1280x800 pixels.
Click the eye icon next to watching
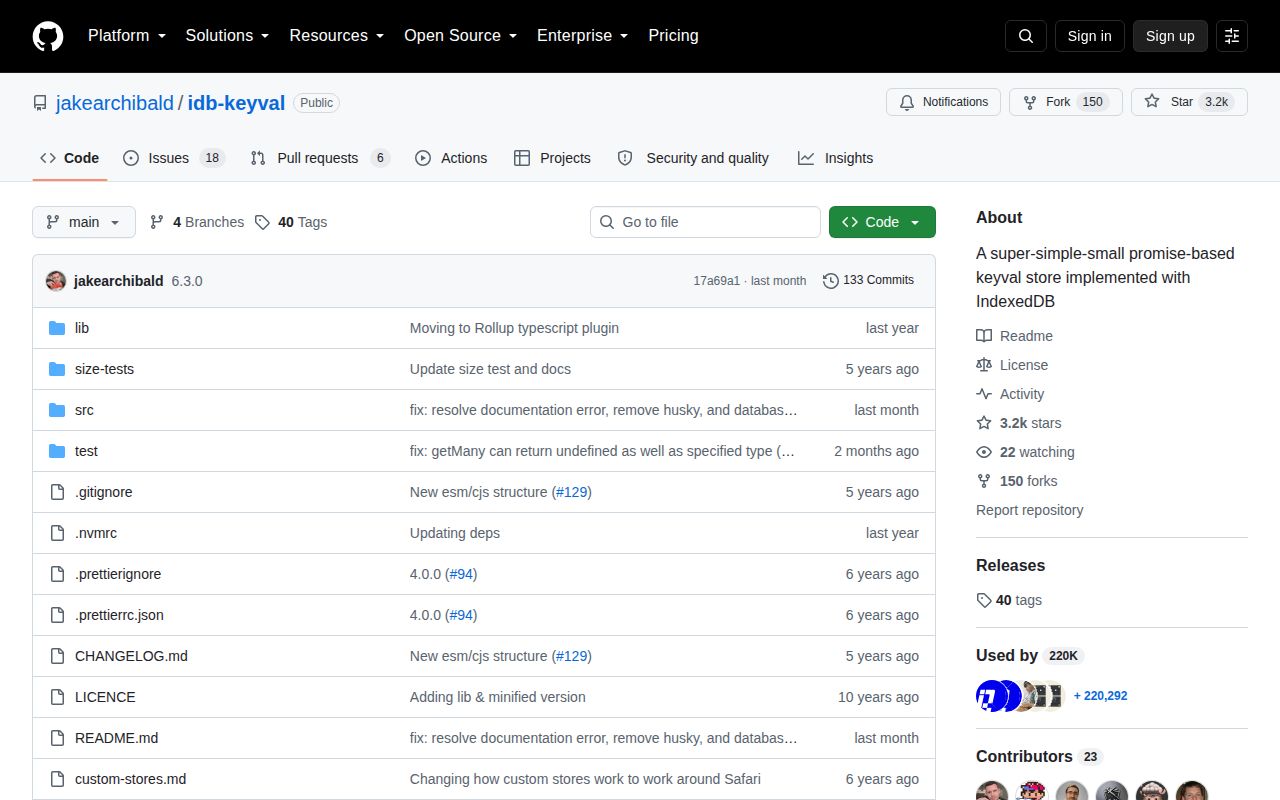click(x=984, y=452)
